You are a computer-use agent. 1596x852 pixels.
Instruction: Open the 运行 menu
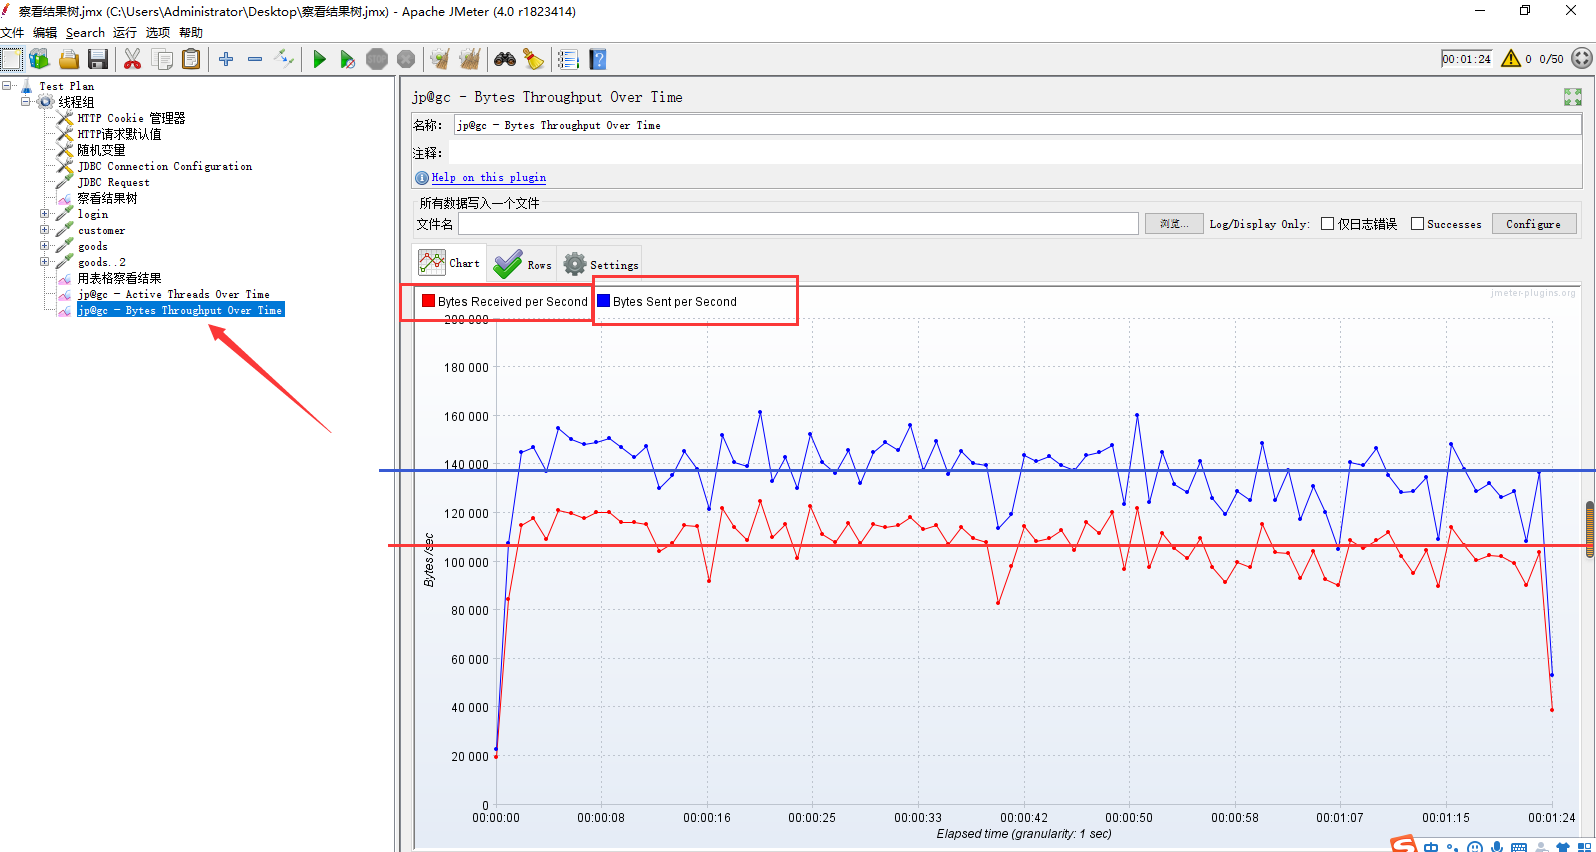[x=125, y=33]
